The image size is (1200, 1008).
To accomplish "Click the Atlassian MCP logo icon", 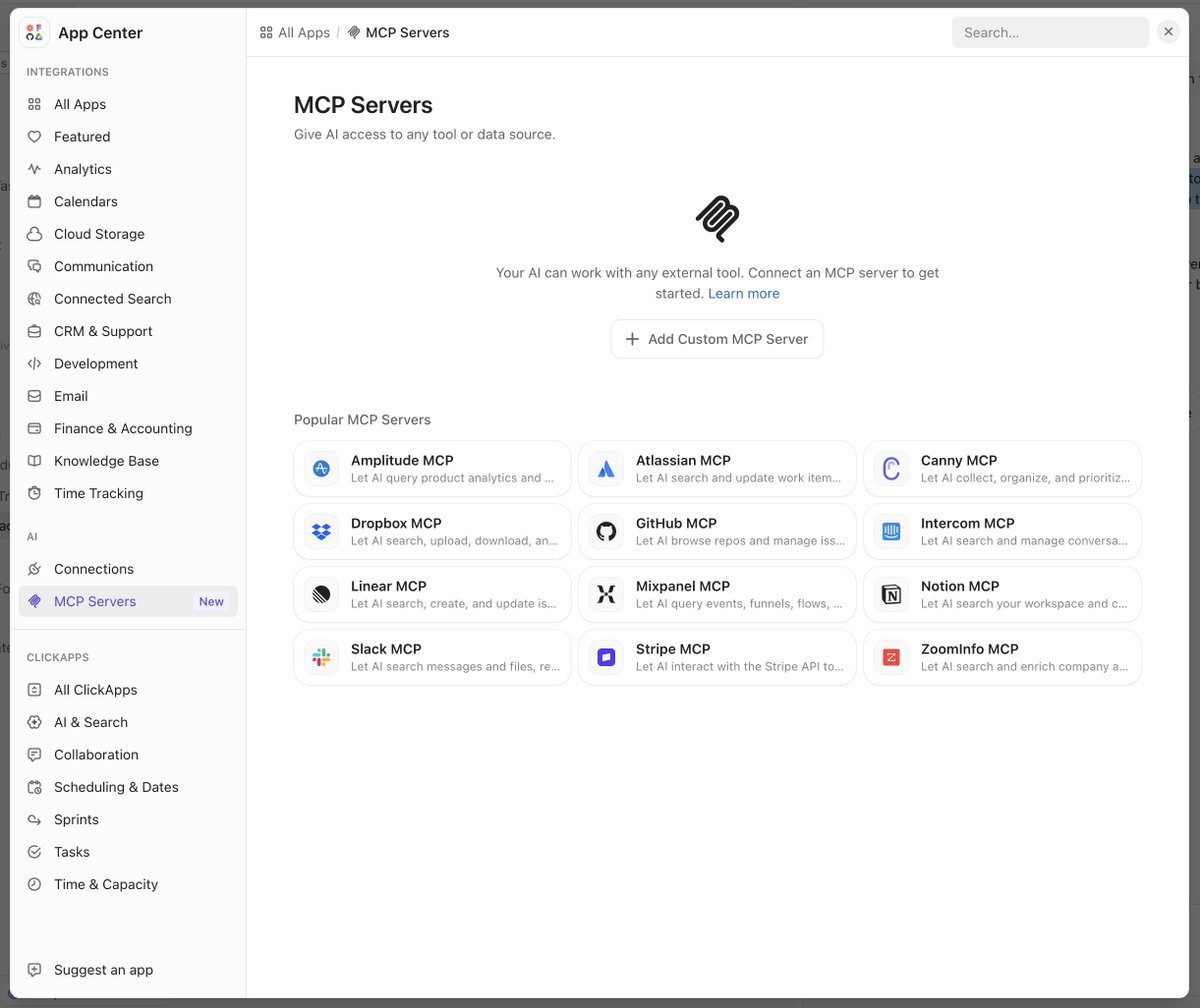I will [x=606, y=468].
